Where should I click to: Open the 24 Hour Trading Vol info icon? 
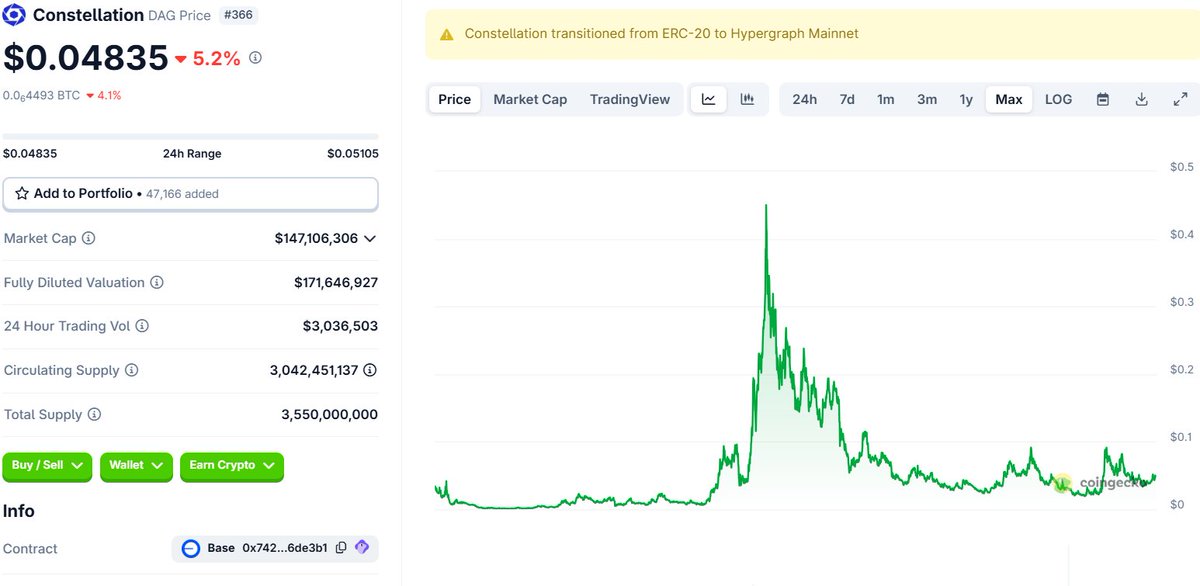[x=142, y=326]
